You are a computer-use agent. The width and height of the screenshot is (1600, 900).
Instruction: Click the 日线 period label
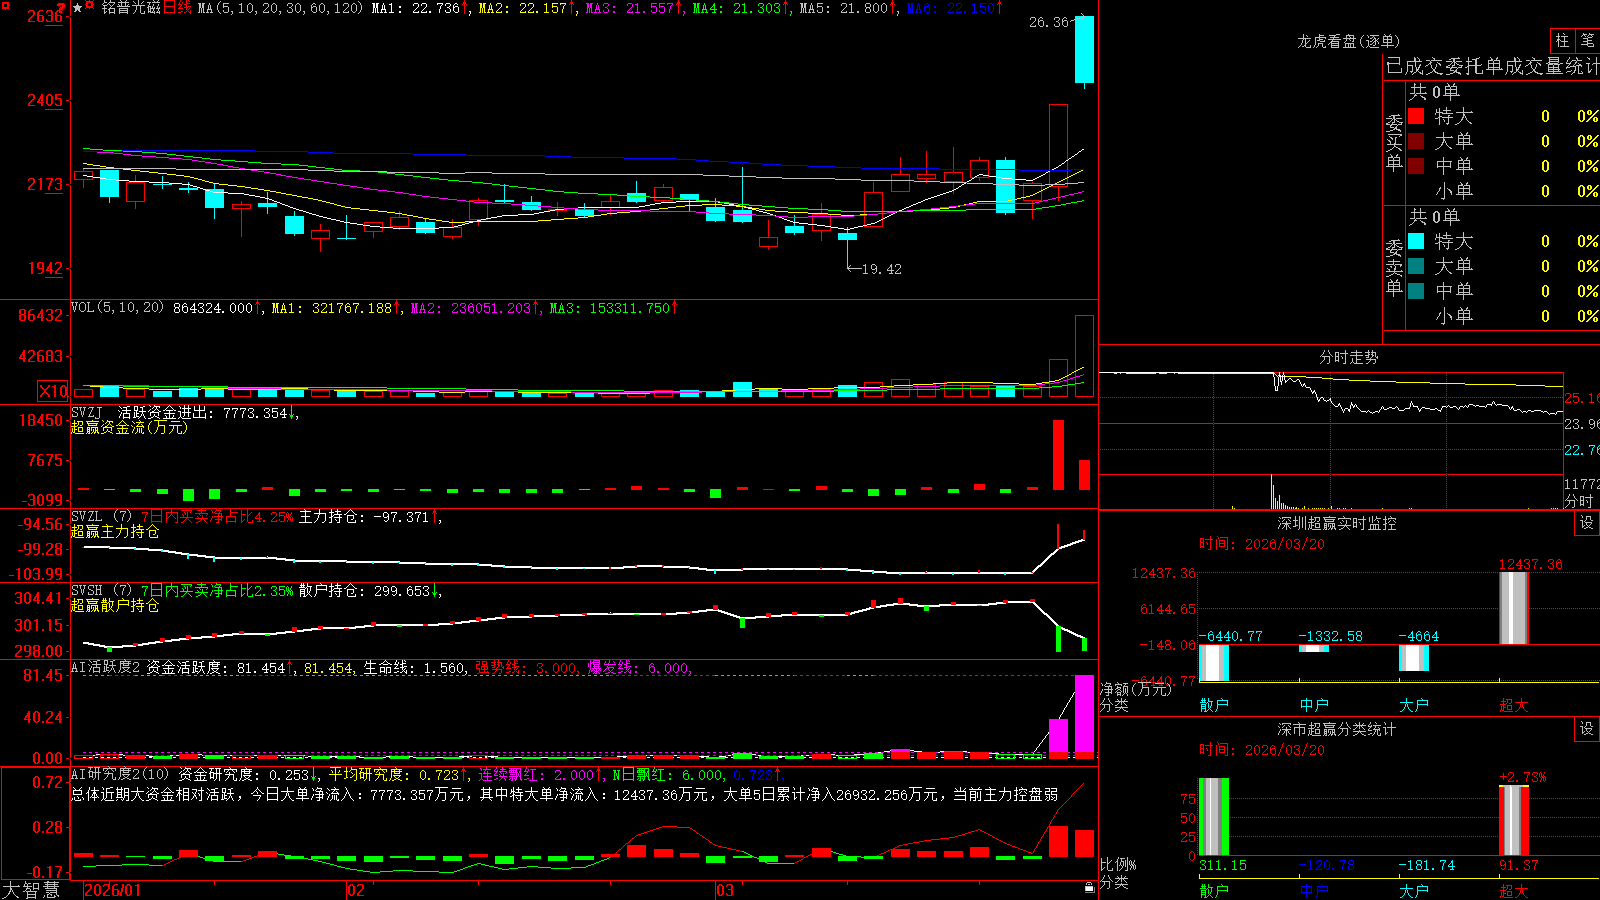tap(177, 8)
